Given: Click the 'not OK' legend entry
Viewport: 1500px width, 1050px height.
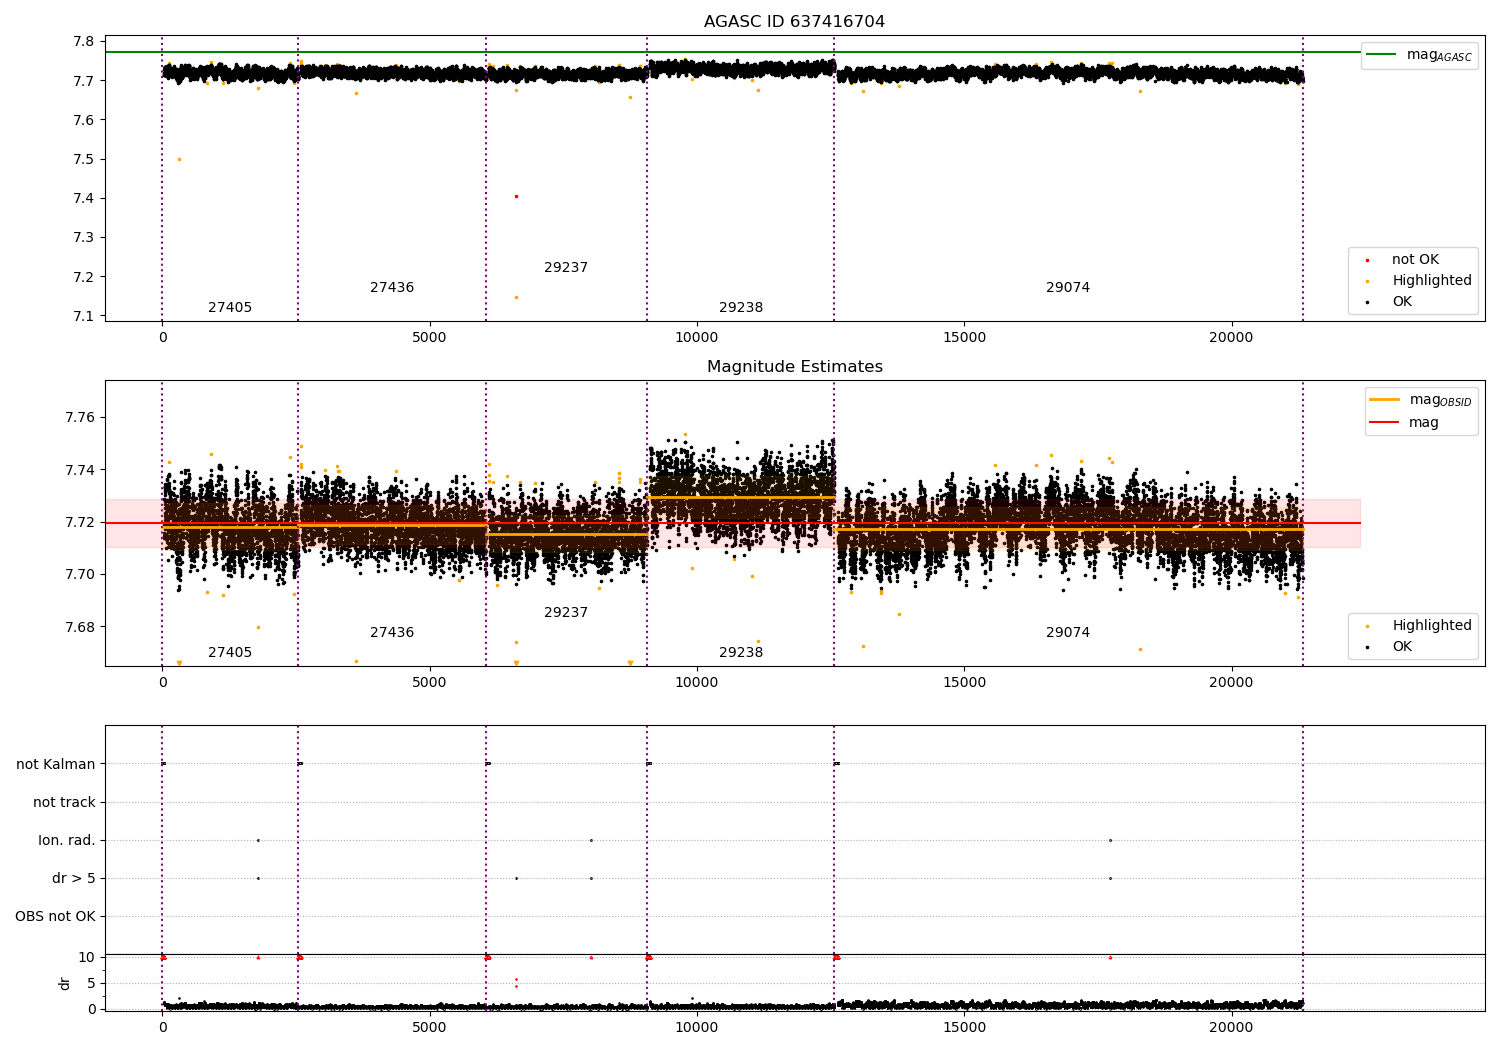Looking at the screenshot, I should click(x=1415, y=259).
